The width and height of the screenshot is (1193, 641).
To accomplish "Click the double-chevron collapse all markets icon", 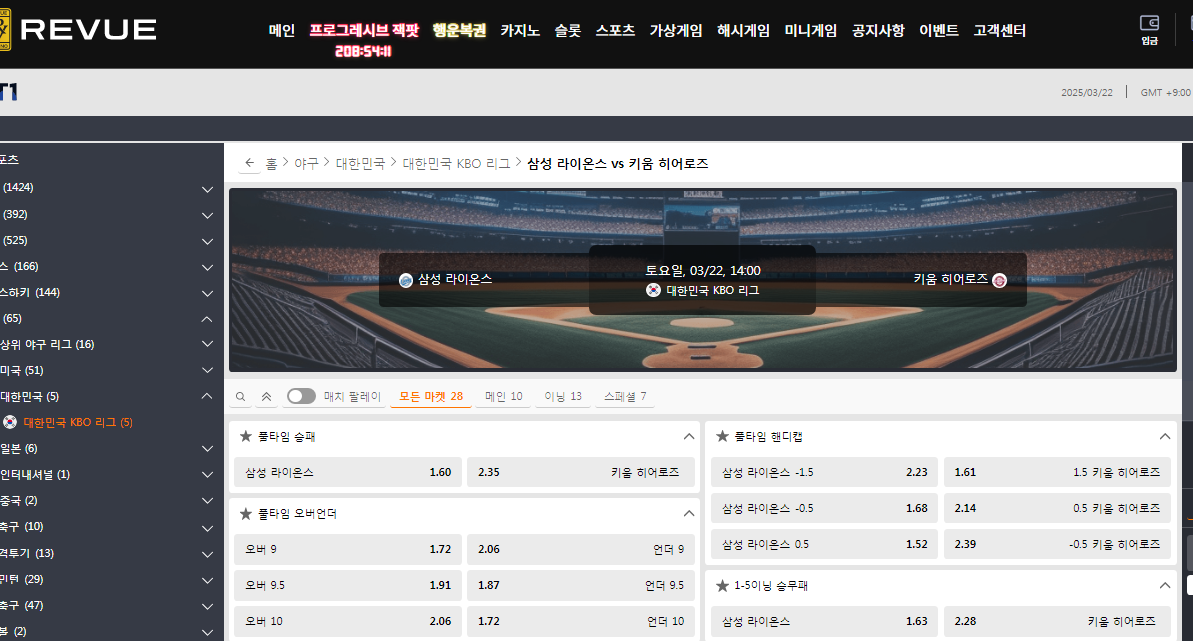I will coord(266,397).
